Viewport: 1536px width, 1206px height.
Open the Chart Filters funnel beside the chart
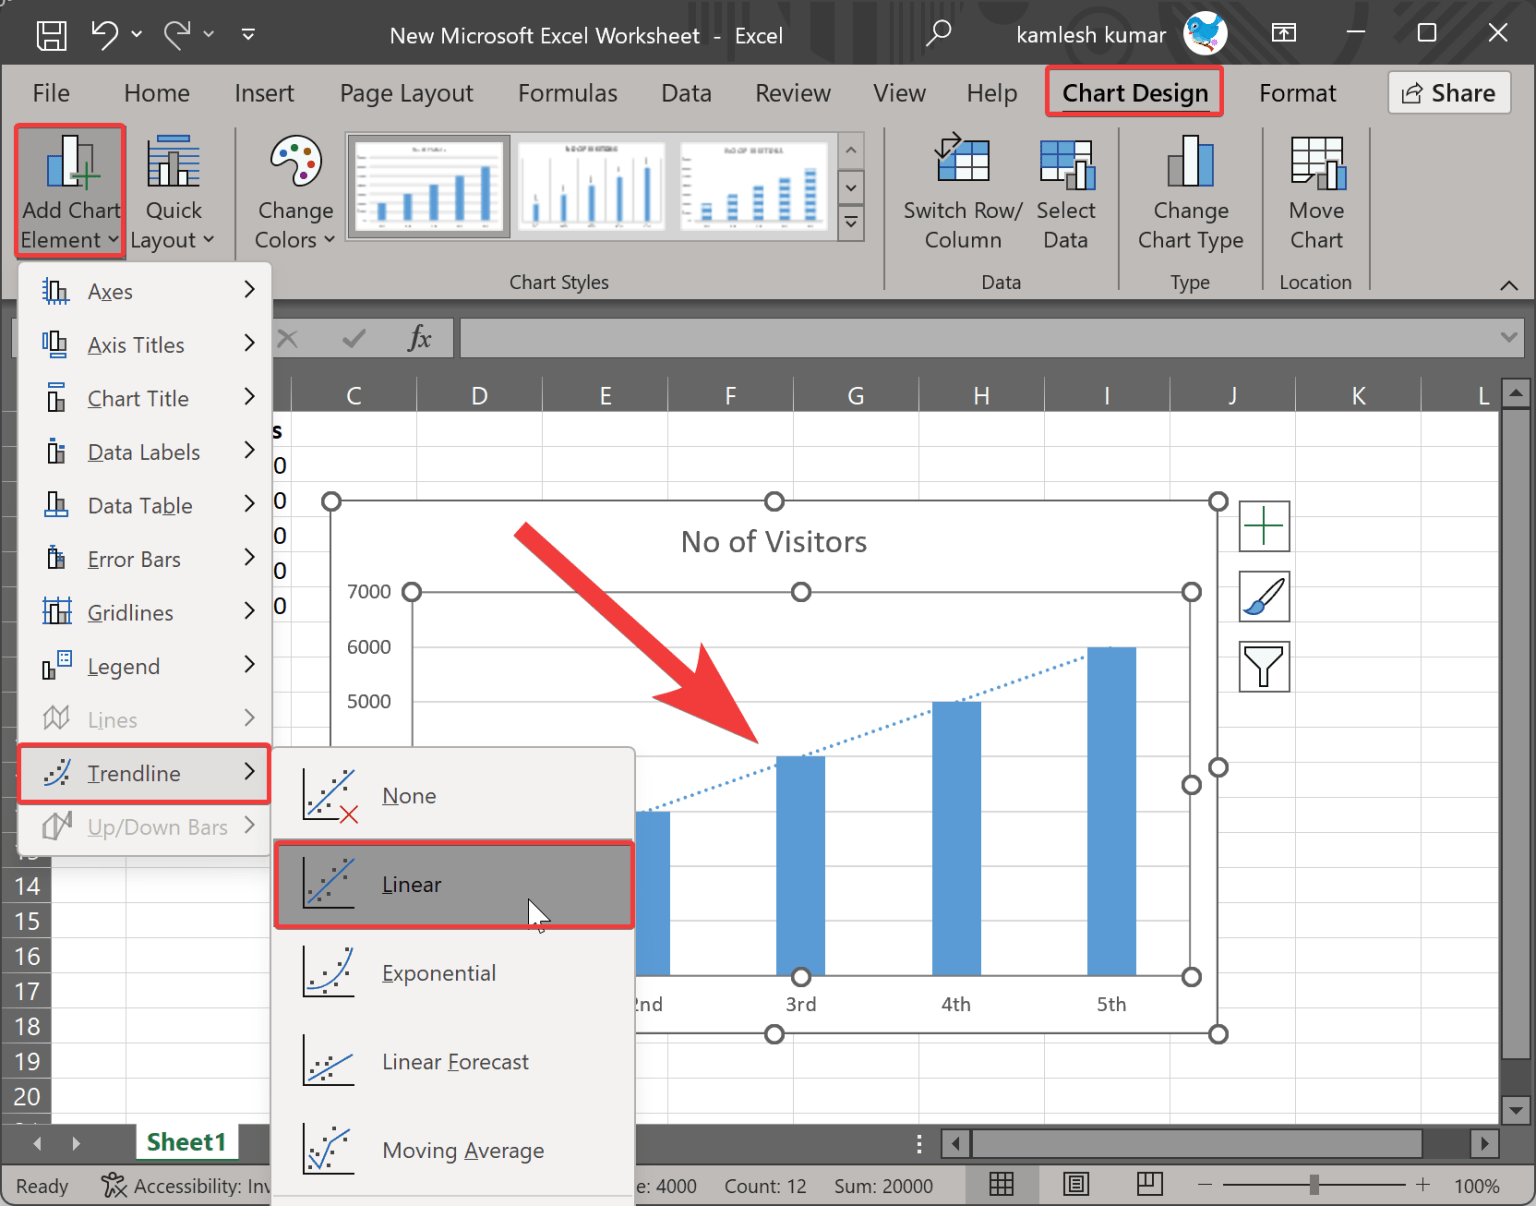[1263, 666]
